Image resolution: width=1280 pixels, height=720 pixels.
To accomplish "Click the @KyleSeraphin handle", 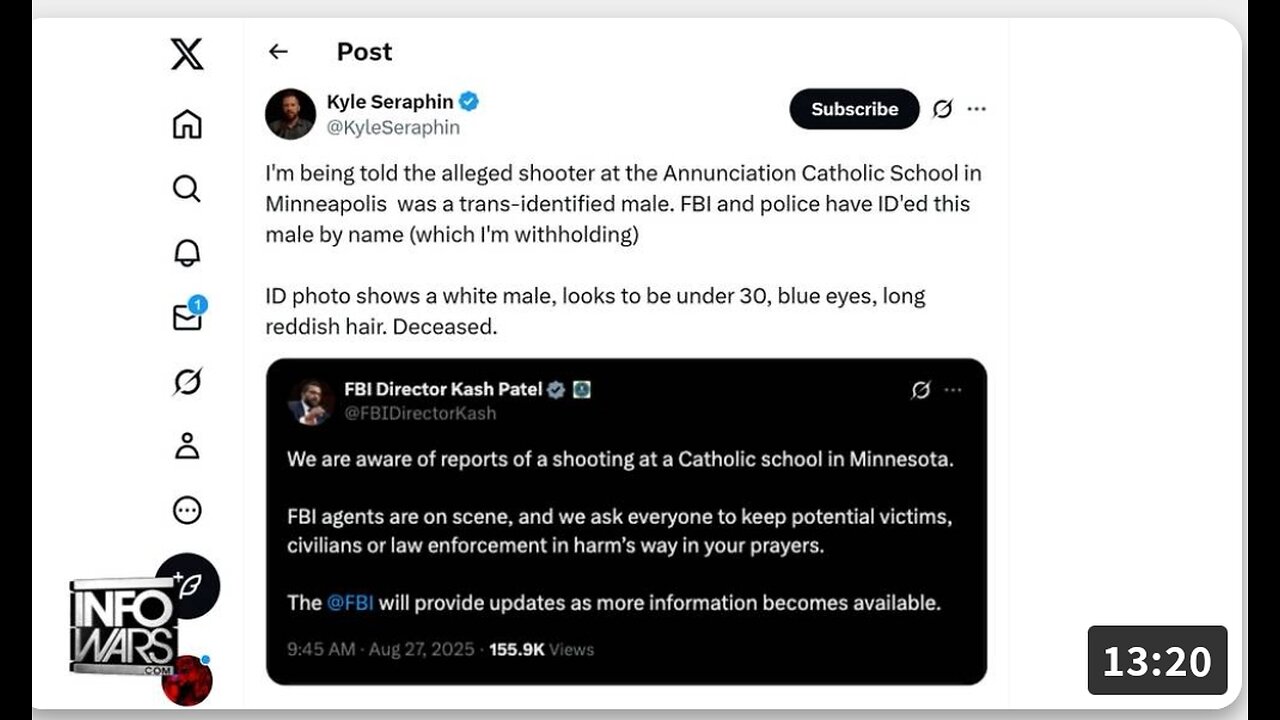I will tap(393, 128).
